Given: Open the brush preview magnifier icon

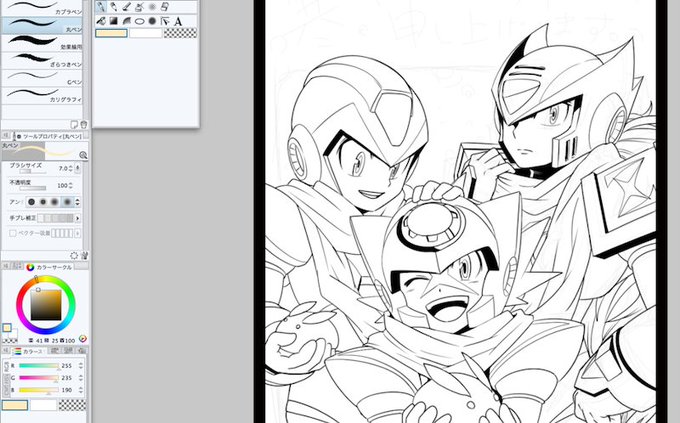Looking at the screenshot, I should coord(83,155).
